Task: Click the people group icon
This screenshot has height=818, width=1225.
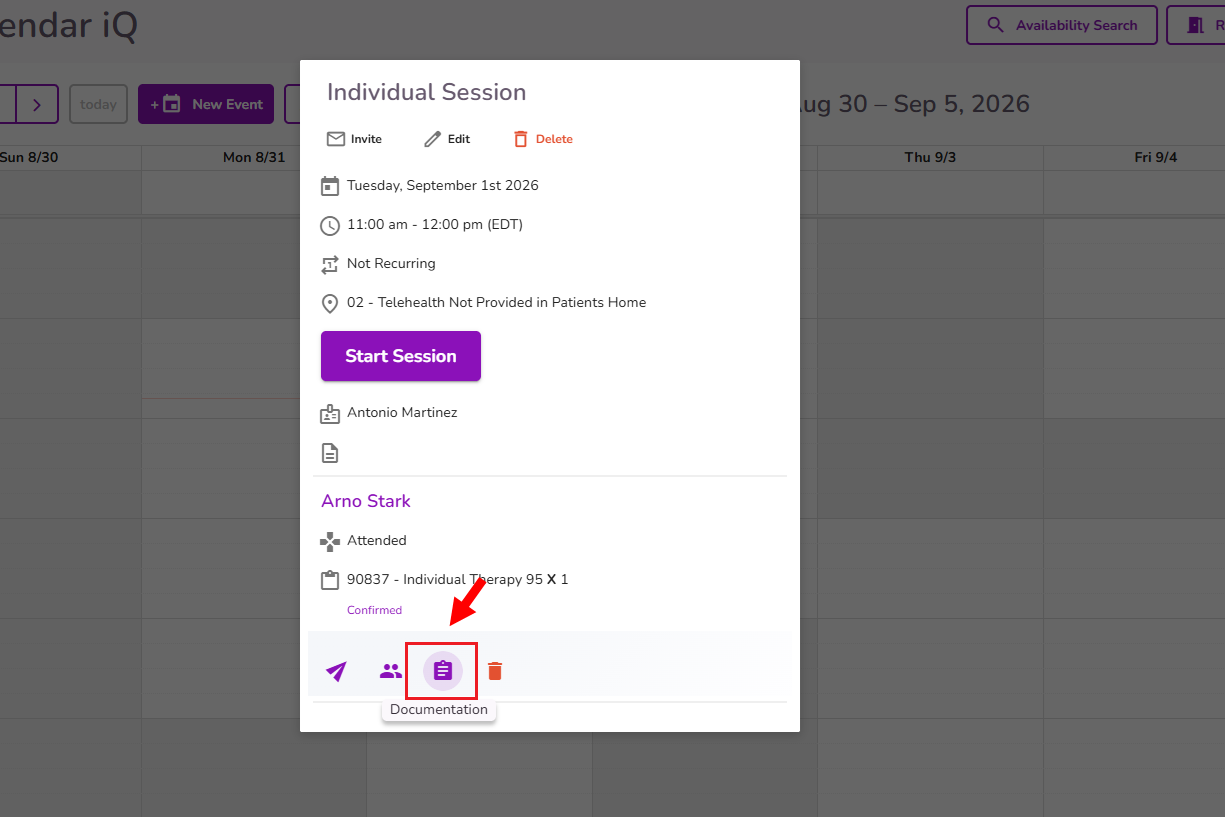Action: [390, 671]
